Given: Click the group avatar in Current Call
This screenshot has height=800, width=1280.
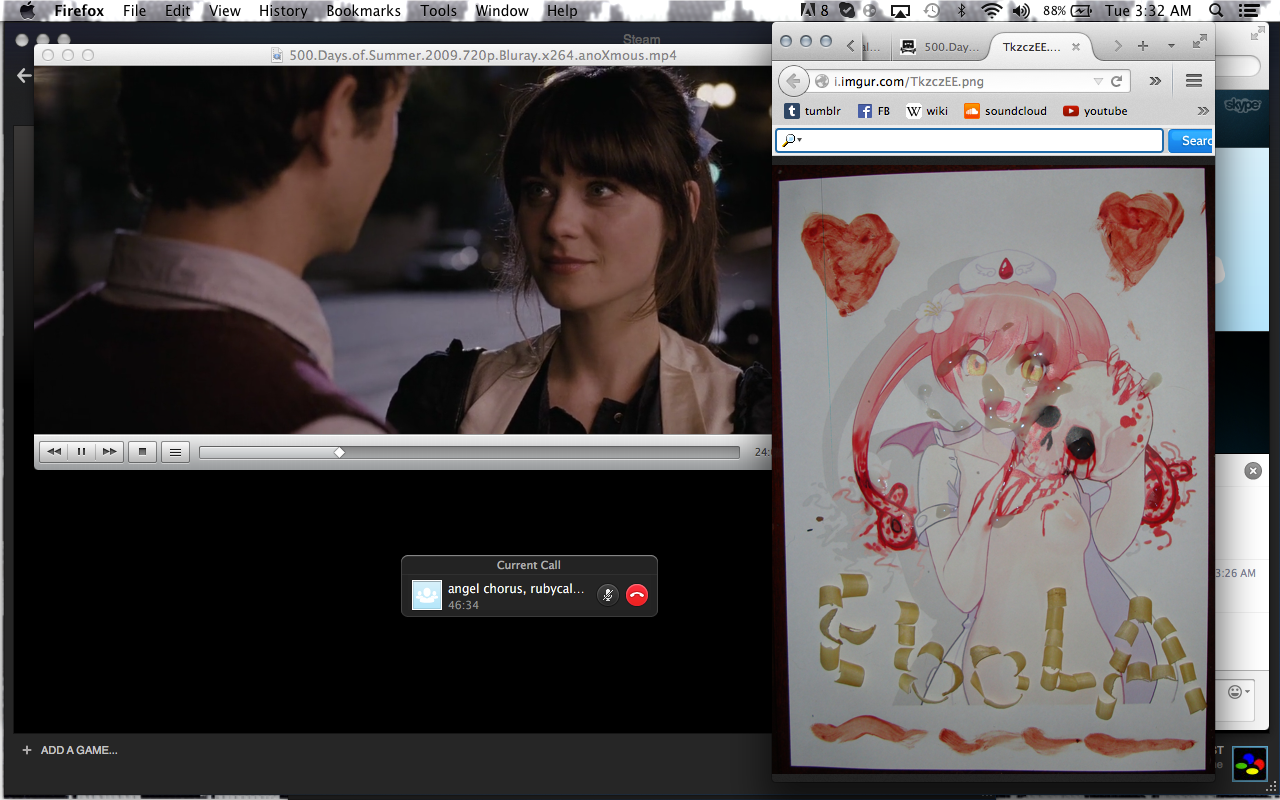Looking at the screenshot, I should pos(427,595).
